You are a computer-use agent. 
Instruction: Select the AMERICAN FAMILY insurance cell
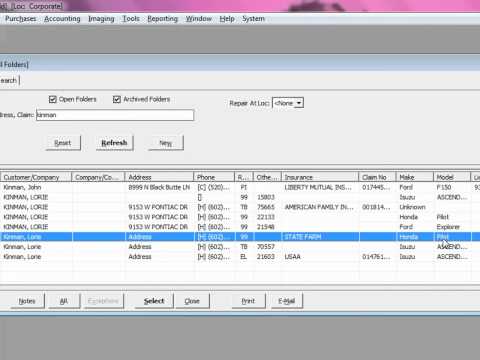(x=319, y=207)
